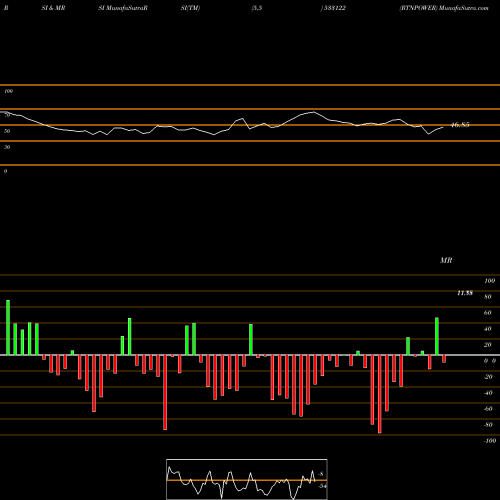Click the MR axis label '-60'
The image size is (500, 500).
488,409
